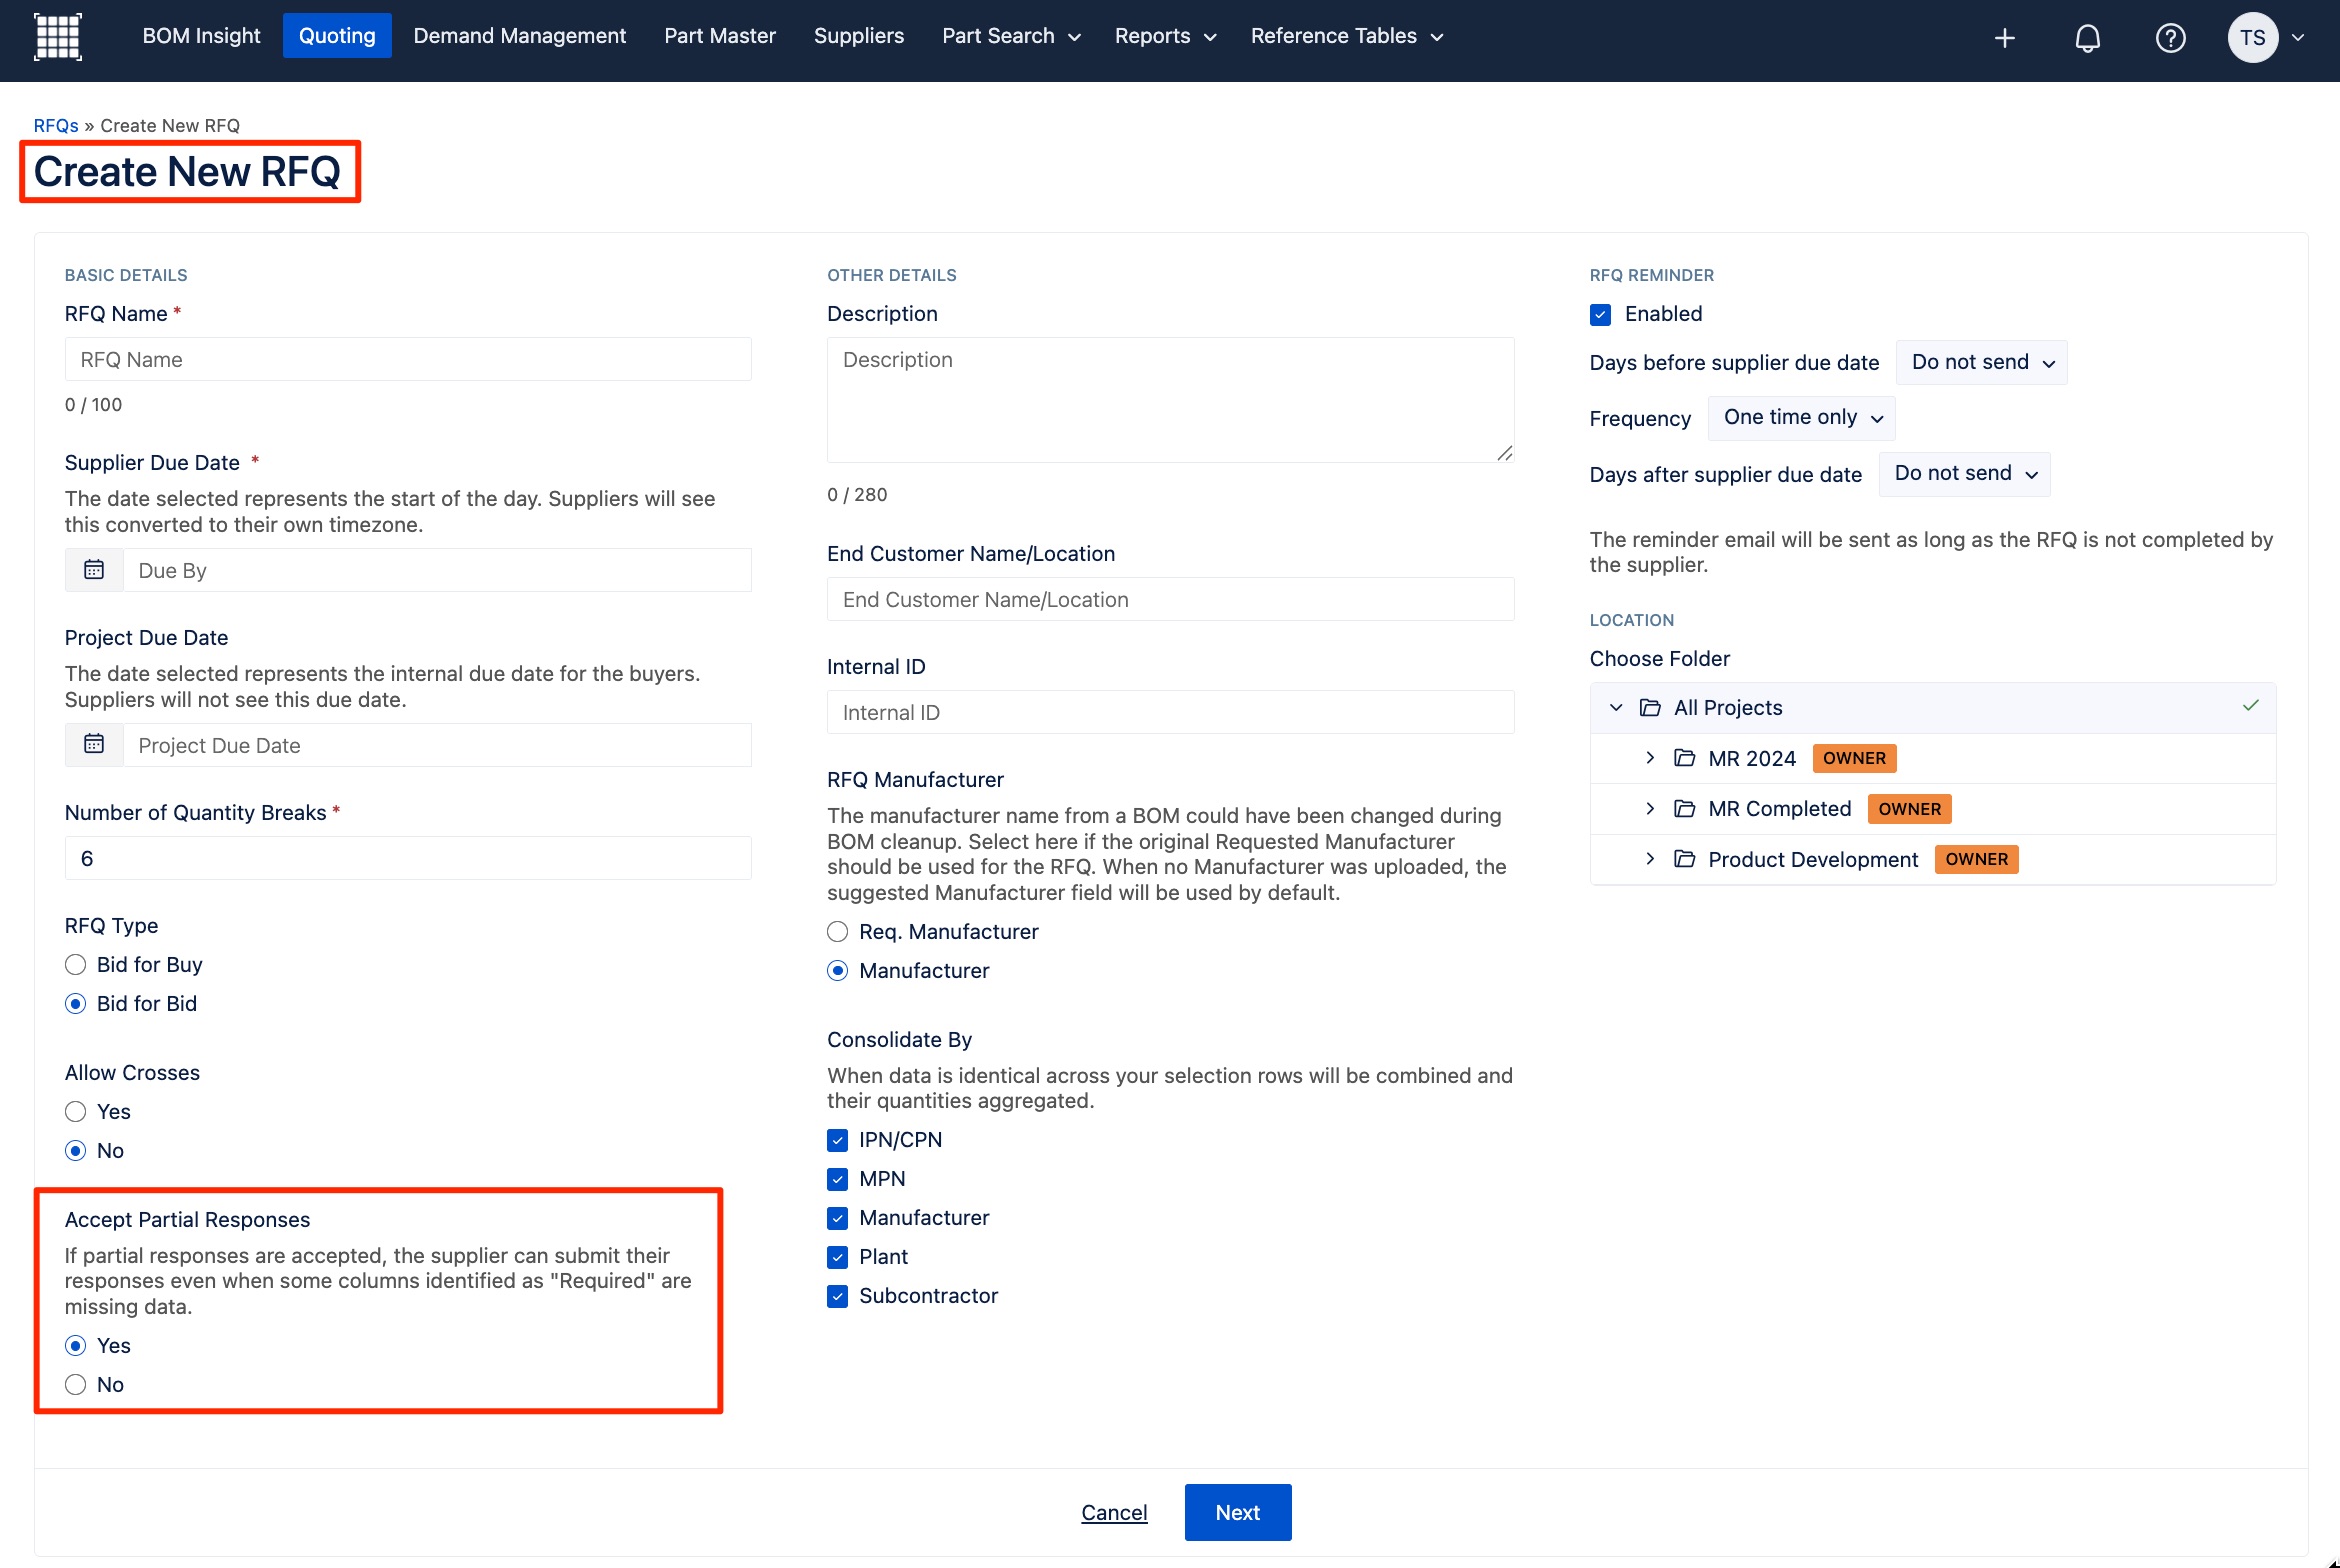2340x1568 pixels.
Task: Select the All Projects folder row
Action: 1932,708
